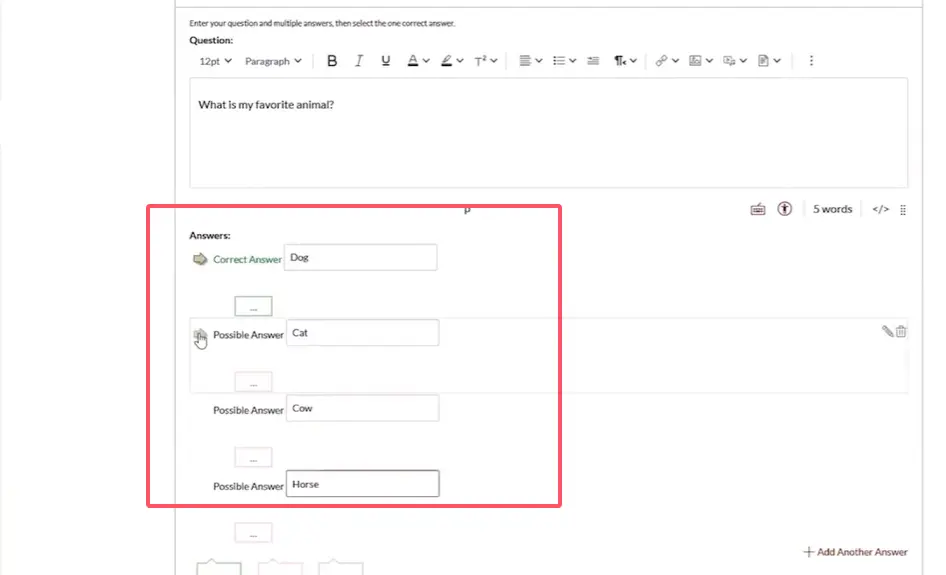
Task: Open the more toolbar options menu
Action: (811, 61)
